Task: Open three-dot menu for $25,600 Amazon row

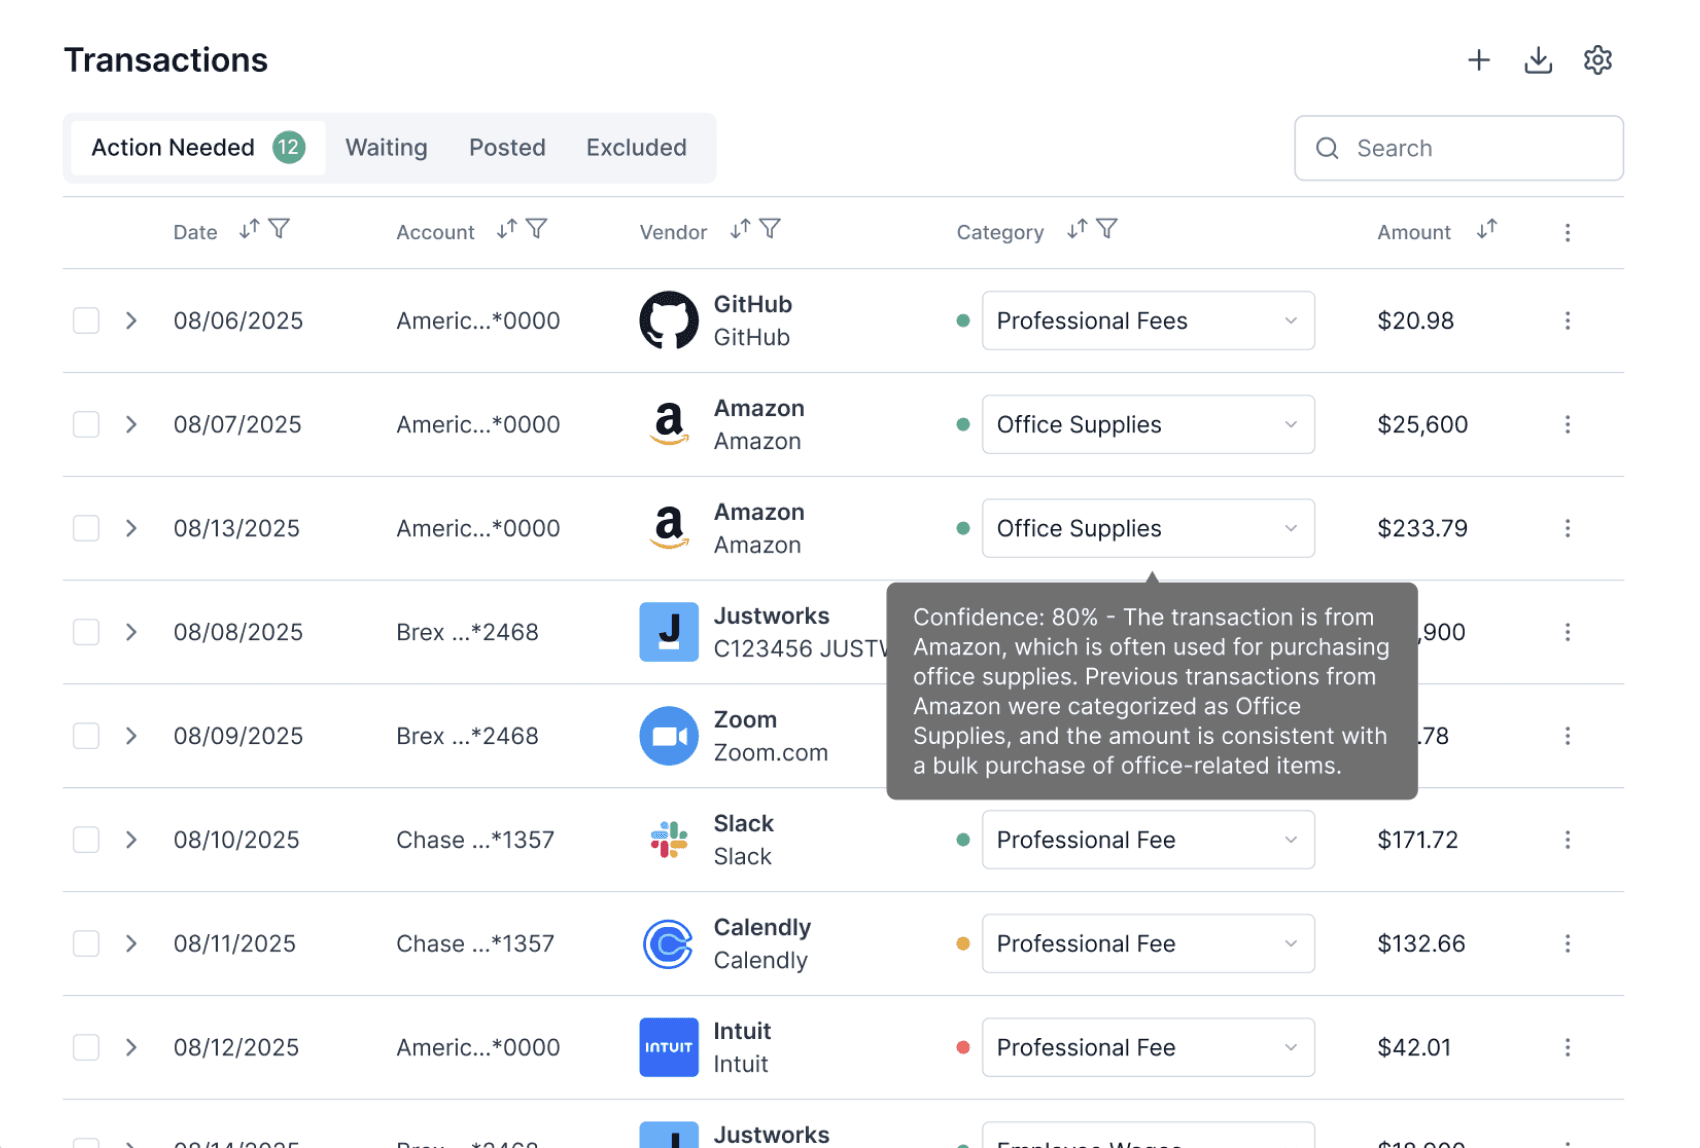Action: click(1567, 425)
